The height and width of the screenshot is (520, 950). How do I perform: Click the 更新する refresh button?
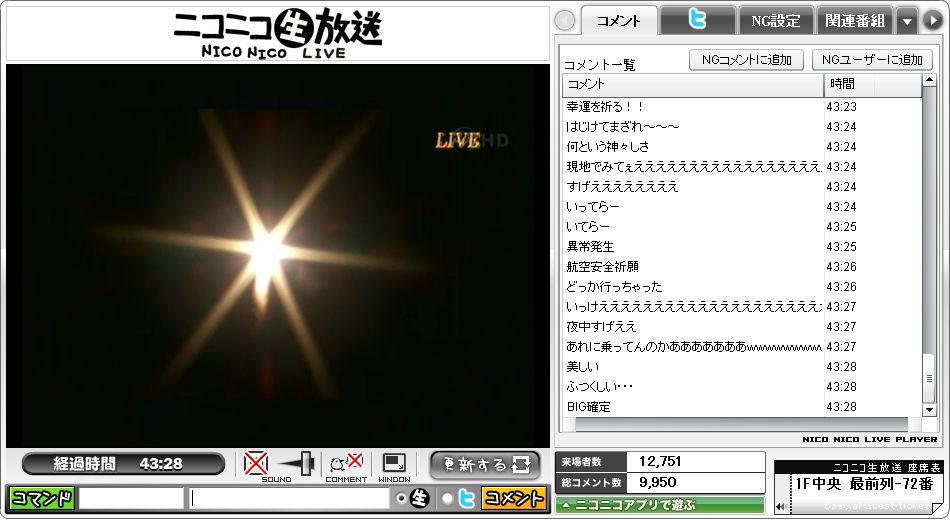[x=485, y=465]
